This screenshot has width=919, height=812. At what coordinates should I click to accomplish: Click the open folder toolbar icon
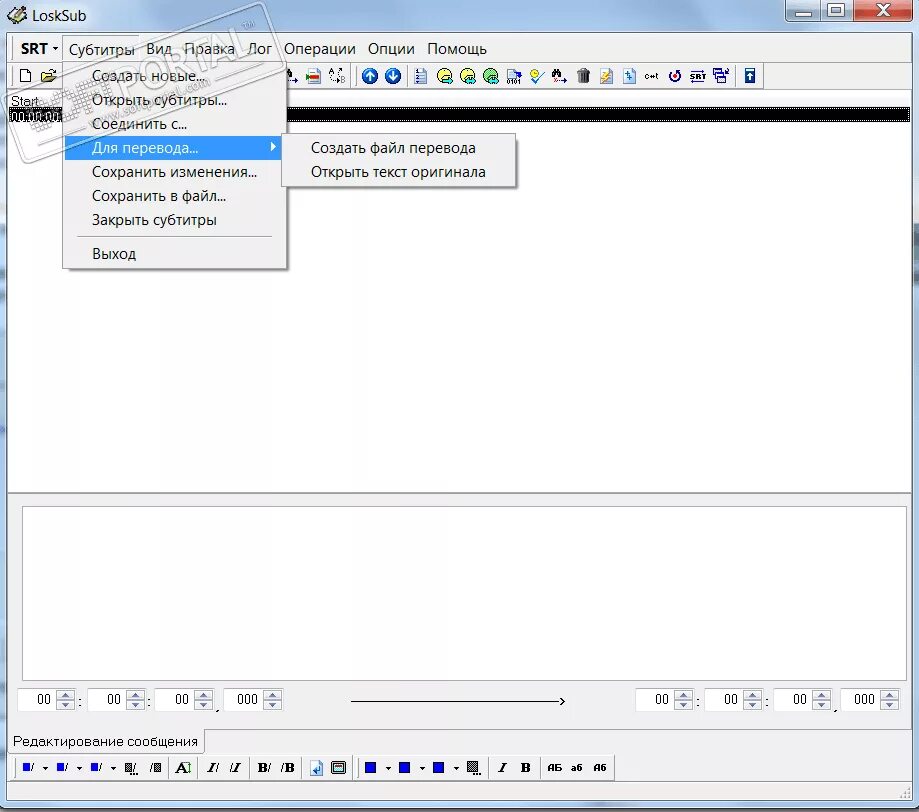point(49,76)
